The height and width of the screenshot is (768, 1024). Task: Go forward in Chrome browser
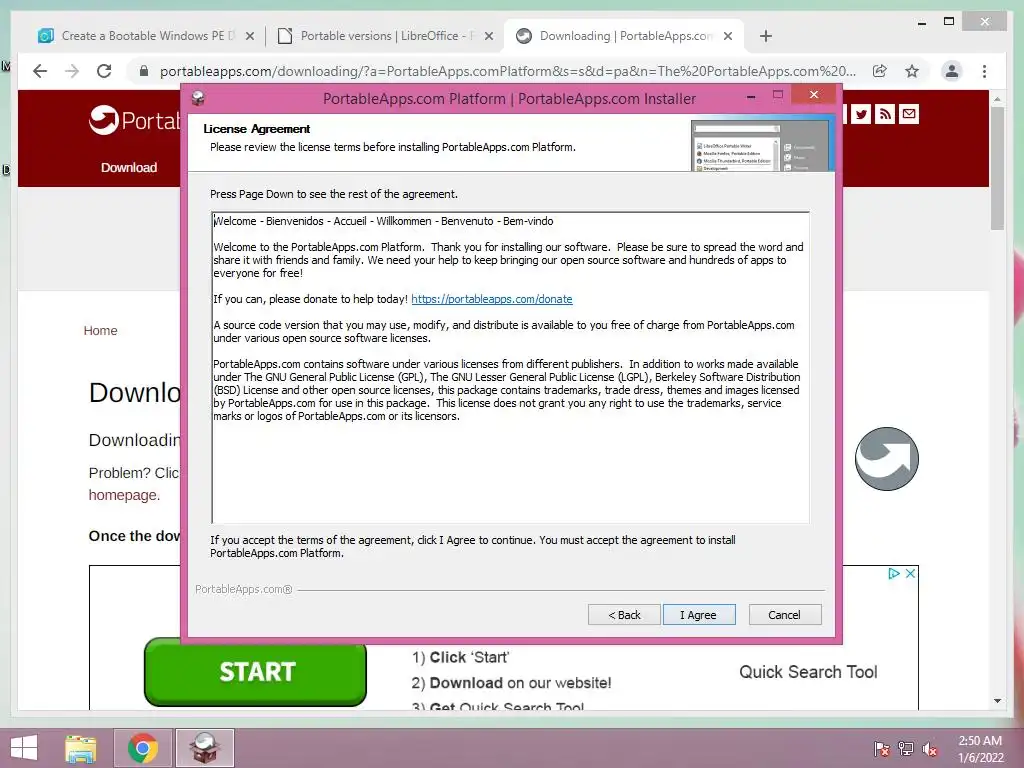(x=72, y=71)
